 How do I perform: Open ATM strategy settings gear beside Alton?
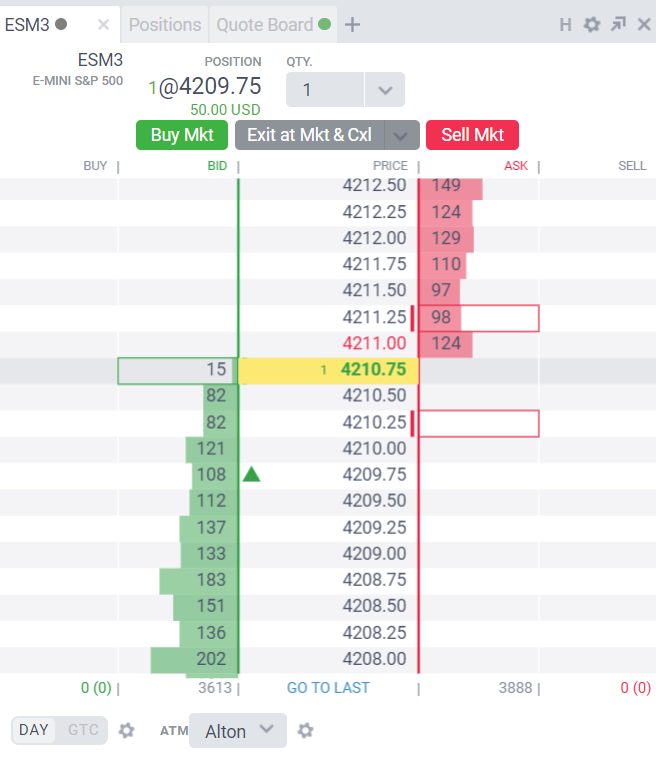click(x=305, y=730)
